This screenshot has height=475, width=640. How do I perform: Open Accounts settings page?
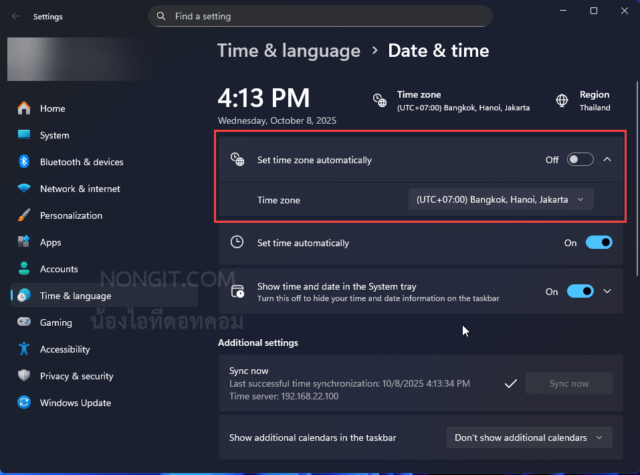click(x=104, y=269)
